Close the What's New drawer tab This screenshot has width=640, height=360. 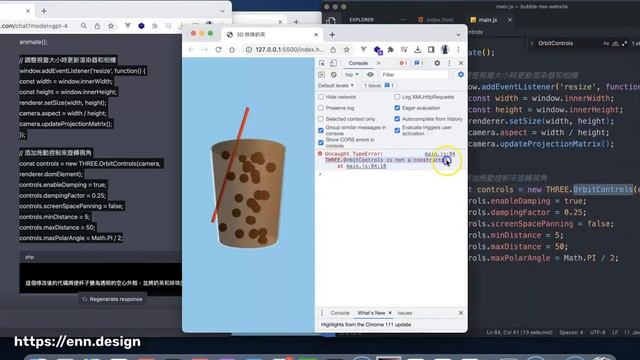390,313
